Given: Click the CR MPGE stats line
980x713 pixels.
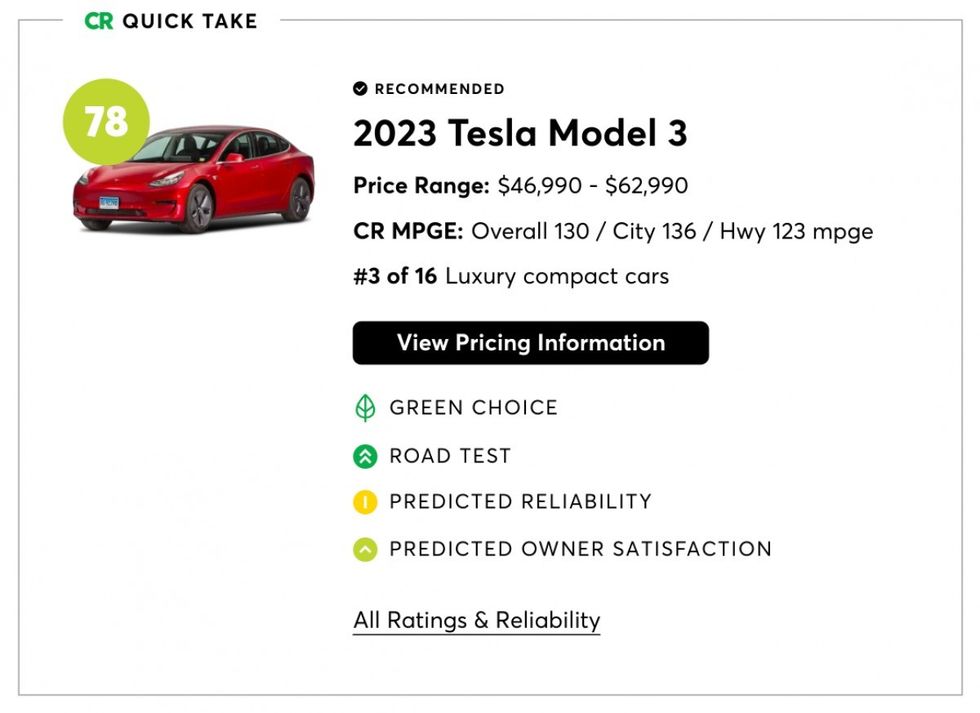Looking at the screenshot, I should [x=612, y=231].
